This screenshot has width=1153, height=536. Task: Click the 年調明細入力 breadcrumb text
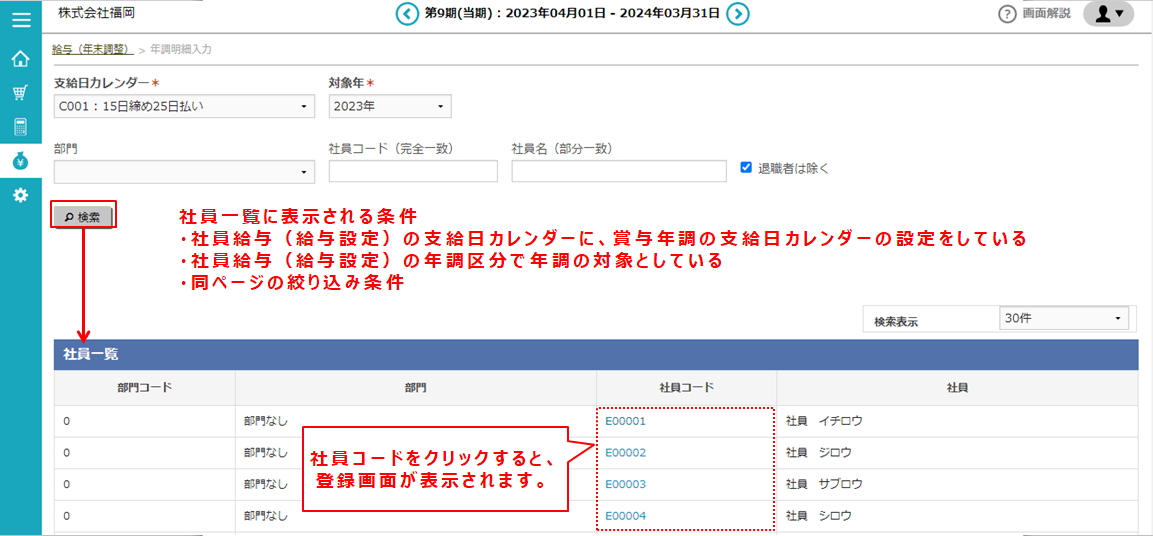click(182, 49)
